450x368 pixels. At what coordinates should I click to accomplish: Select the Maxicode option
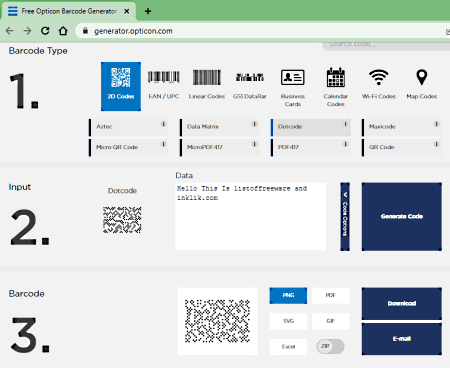coord(402,127)
